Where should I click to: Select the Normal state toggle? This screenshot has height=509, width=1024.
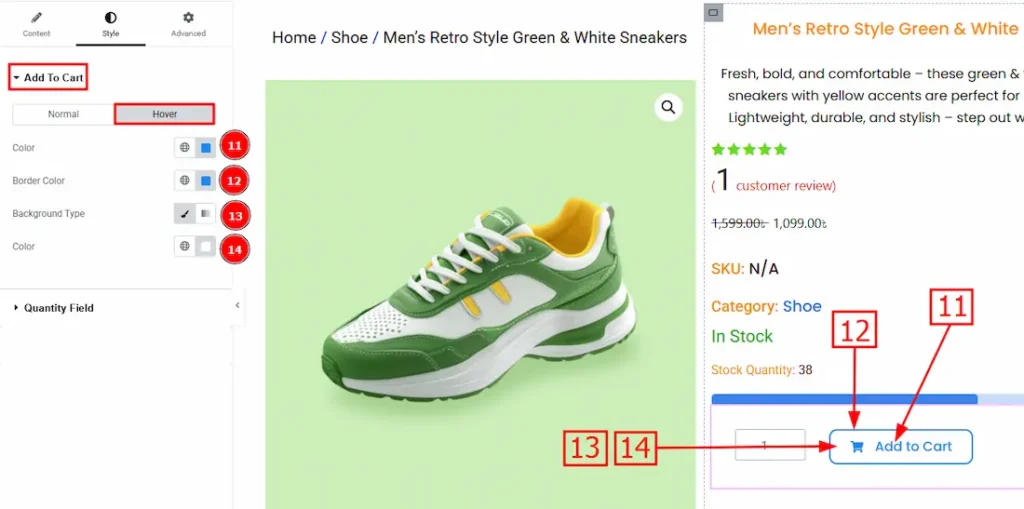tap(63, 114)
